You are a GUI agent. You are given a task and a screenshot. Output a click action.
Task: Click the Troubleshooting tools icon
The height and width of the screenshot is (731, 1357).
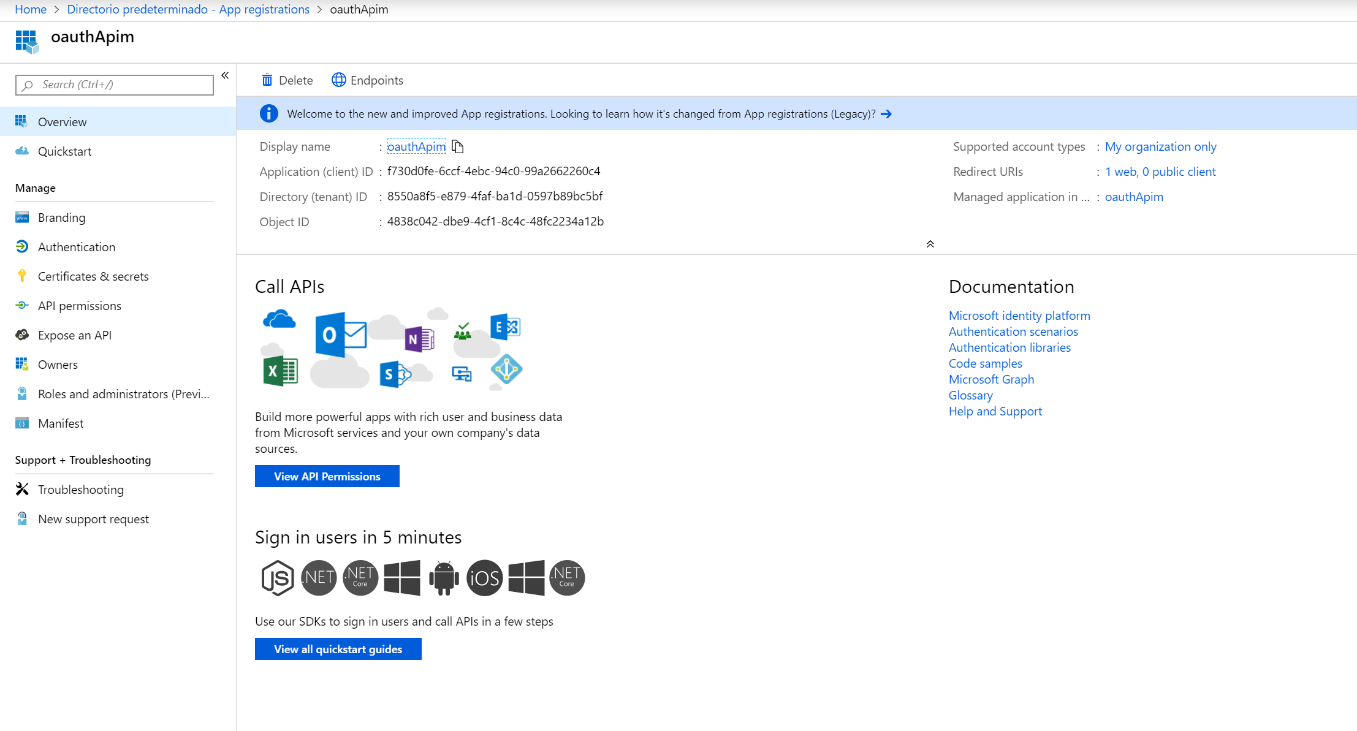22,490
